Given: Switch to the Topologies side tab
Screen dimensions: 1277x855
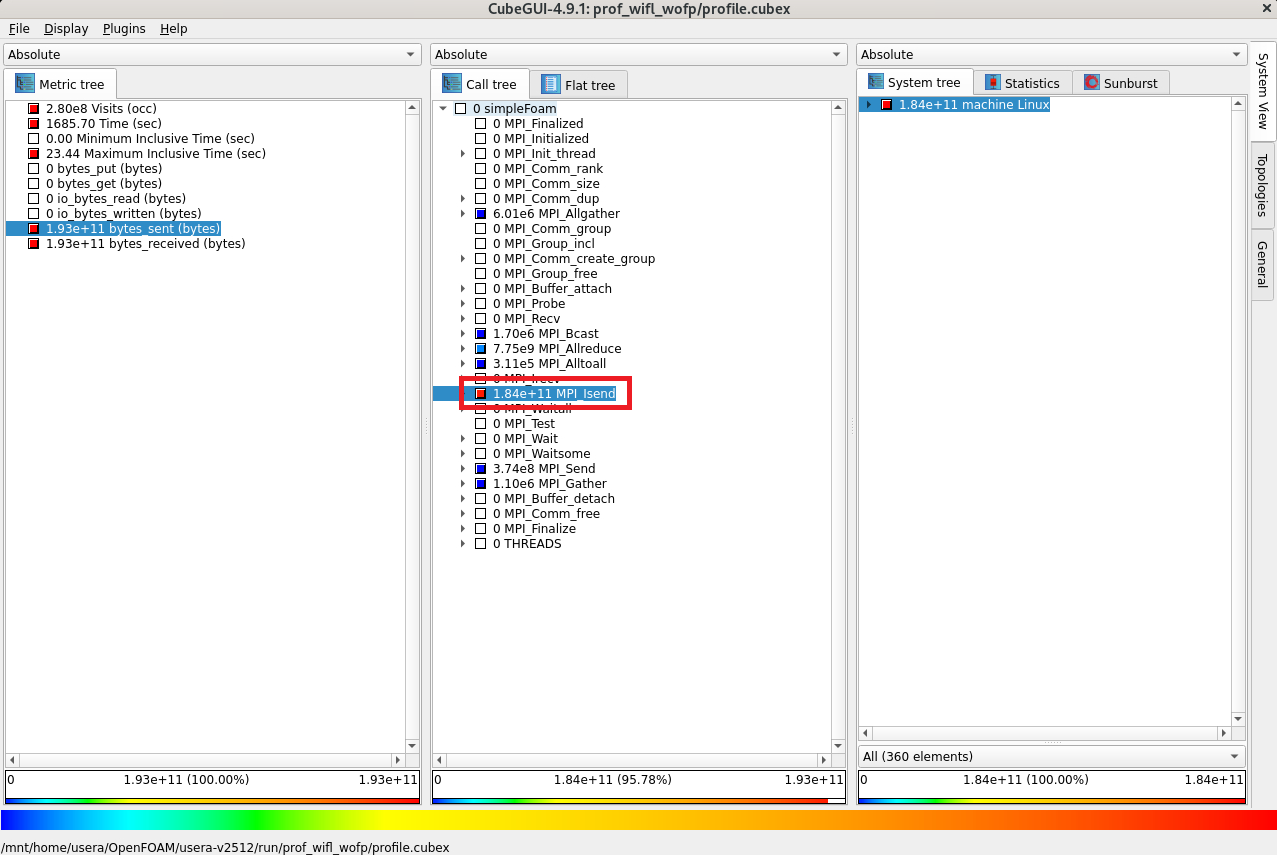Looking at the screenshot, I should point(1262,185).
